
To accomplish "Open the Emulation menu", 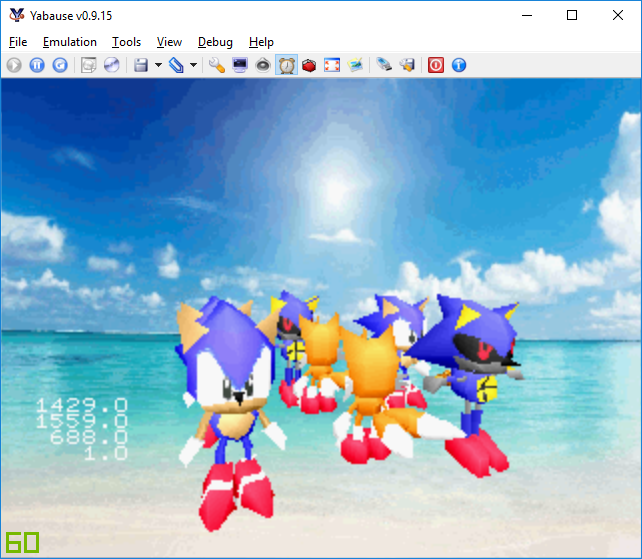I will coord(70,42).
